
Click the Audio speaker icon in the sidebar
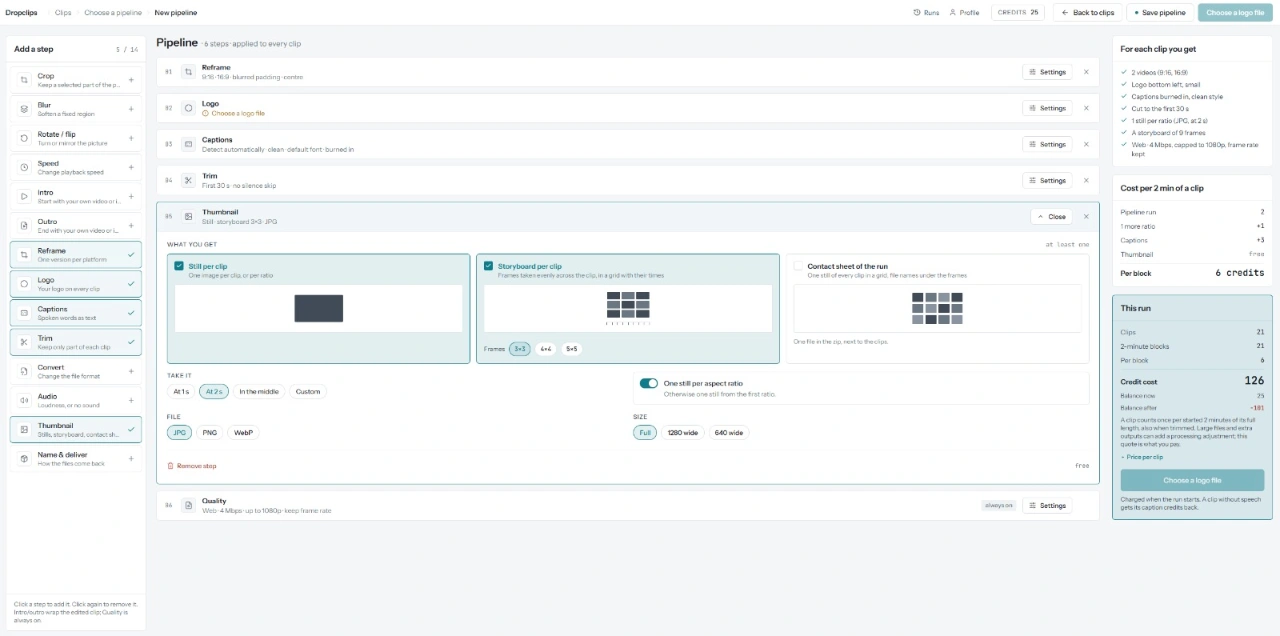click(x=24, y=400)
